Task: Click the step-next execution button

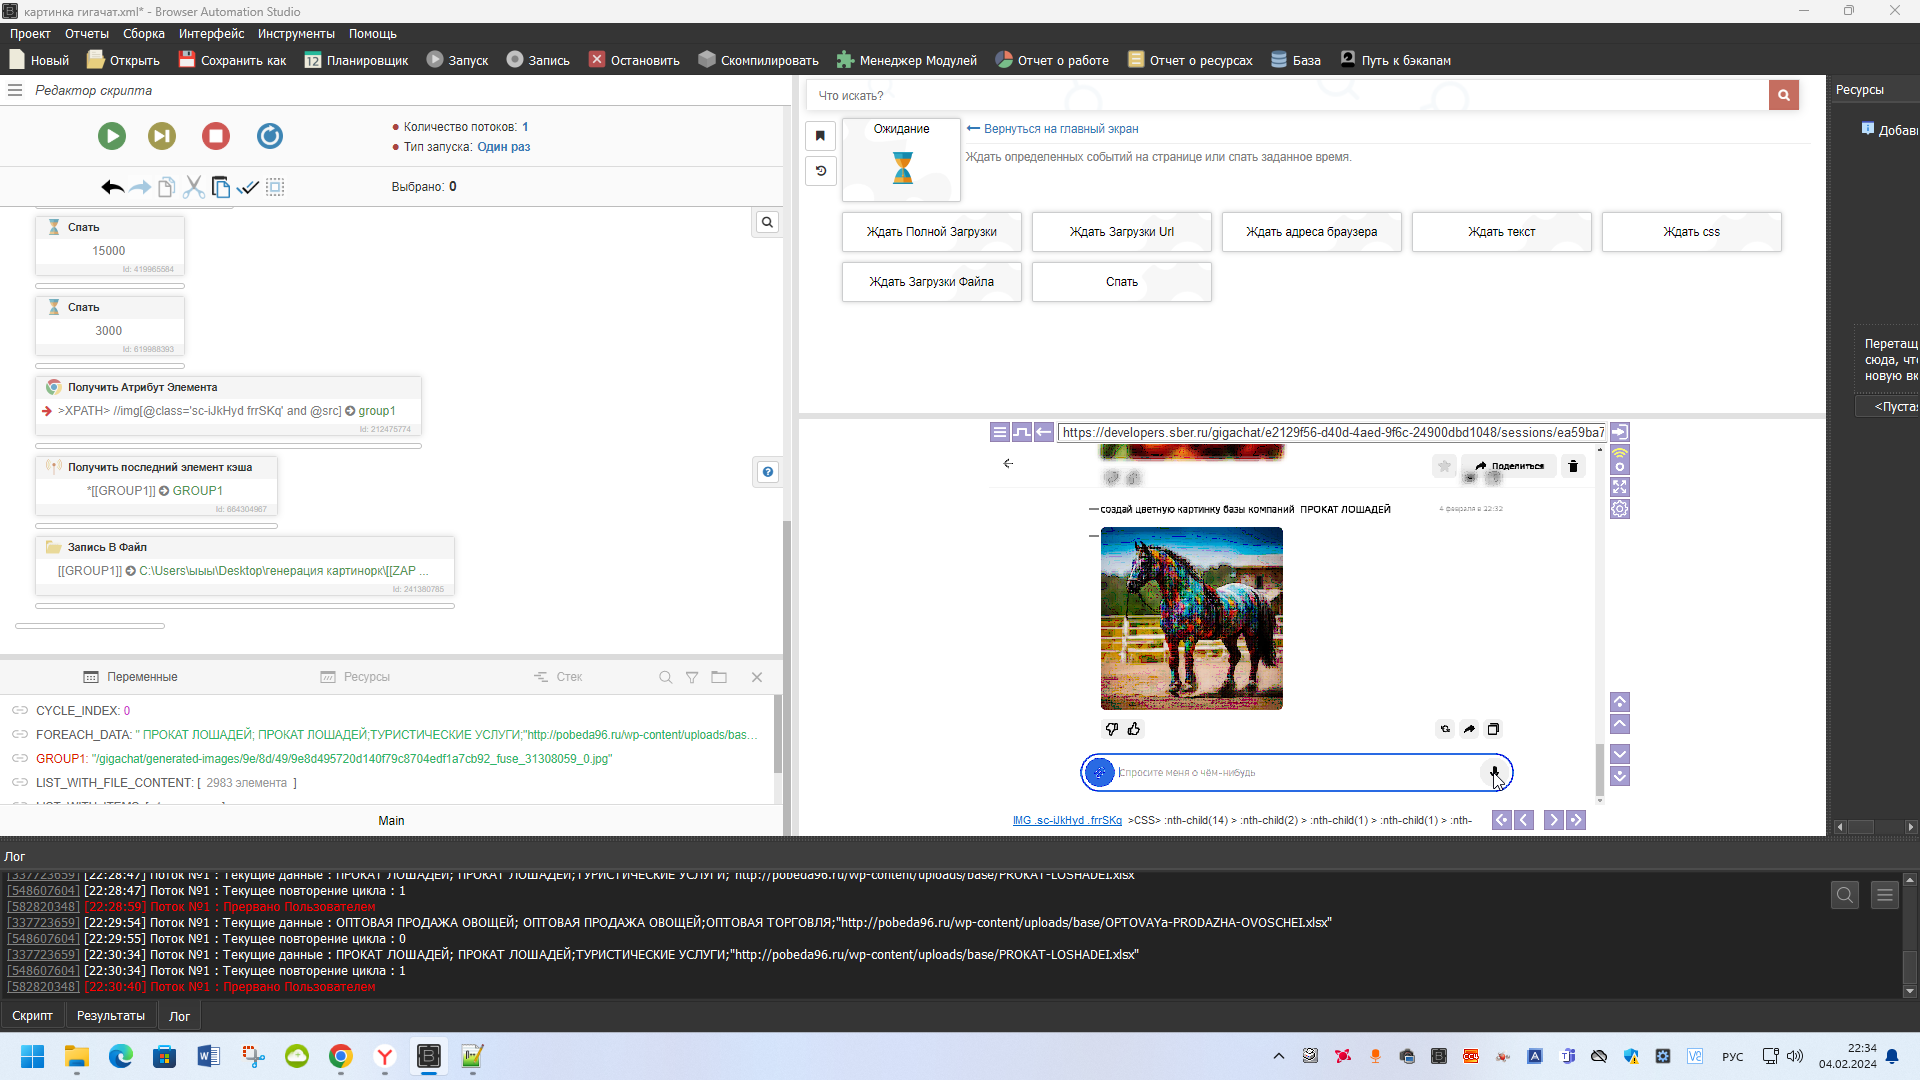Action: point(162,136)
